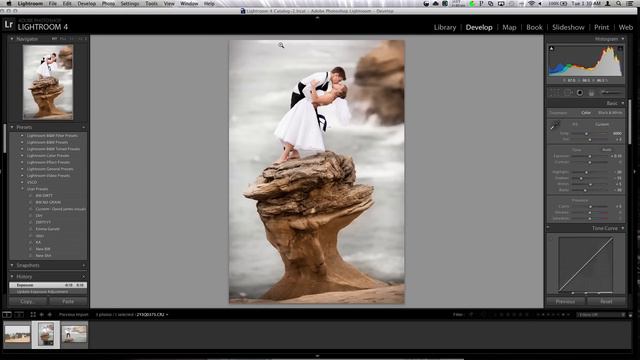Viewport: 640px width, 360px height.
Task: Click the Reset button
Action: click(x=606, y=301)
